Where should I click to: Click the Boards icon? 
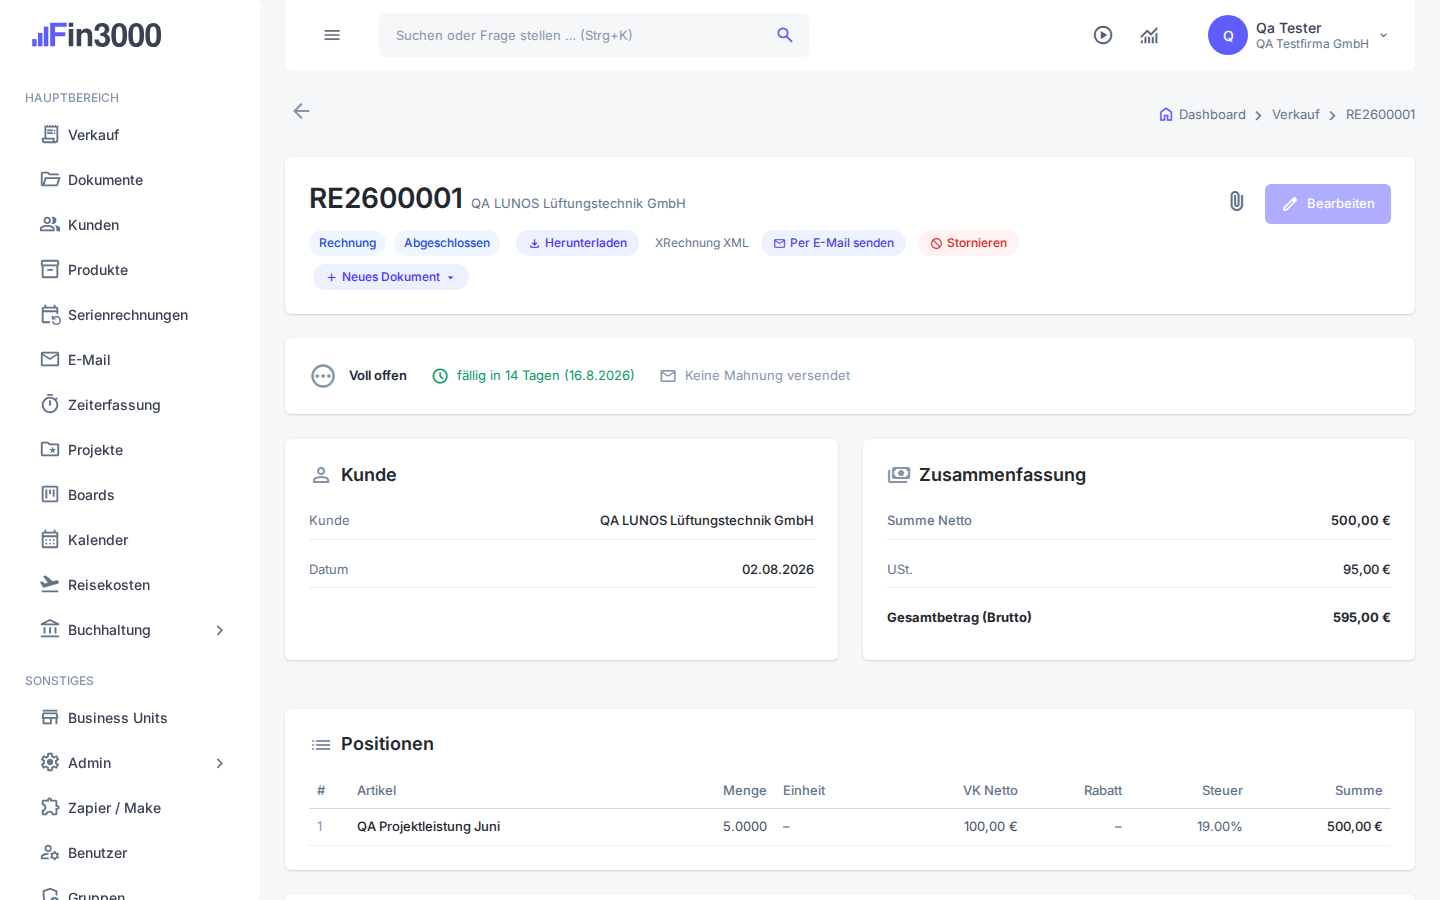[x=50, y=494]
